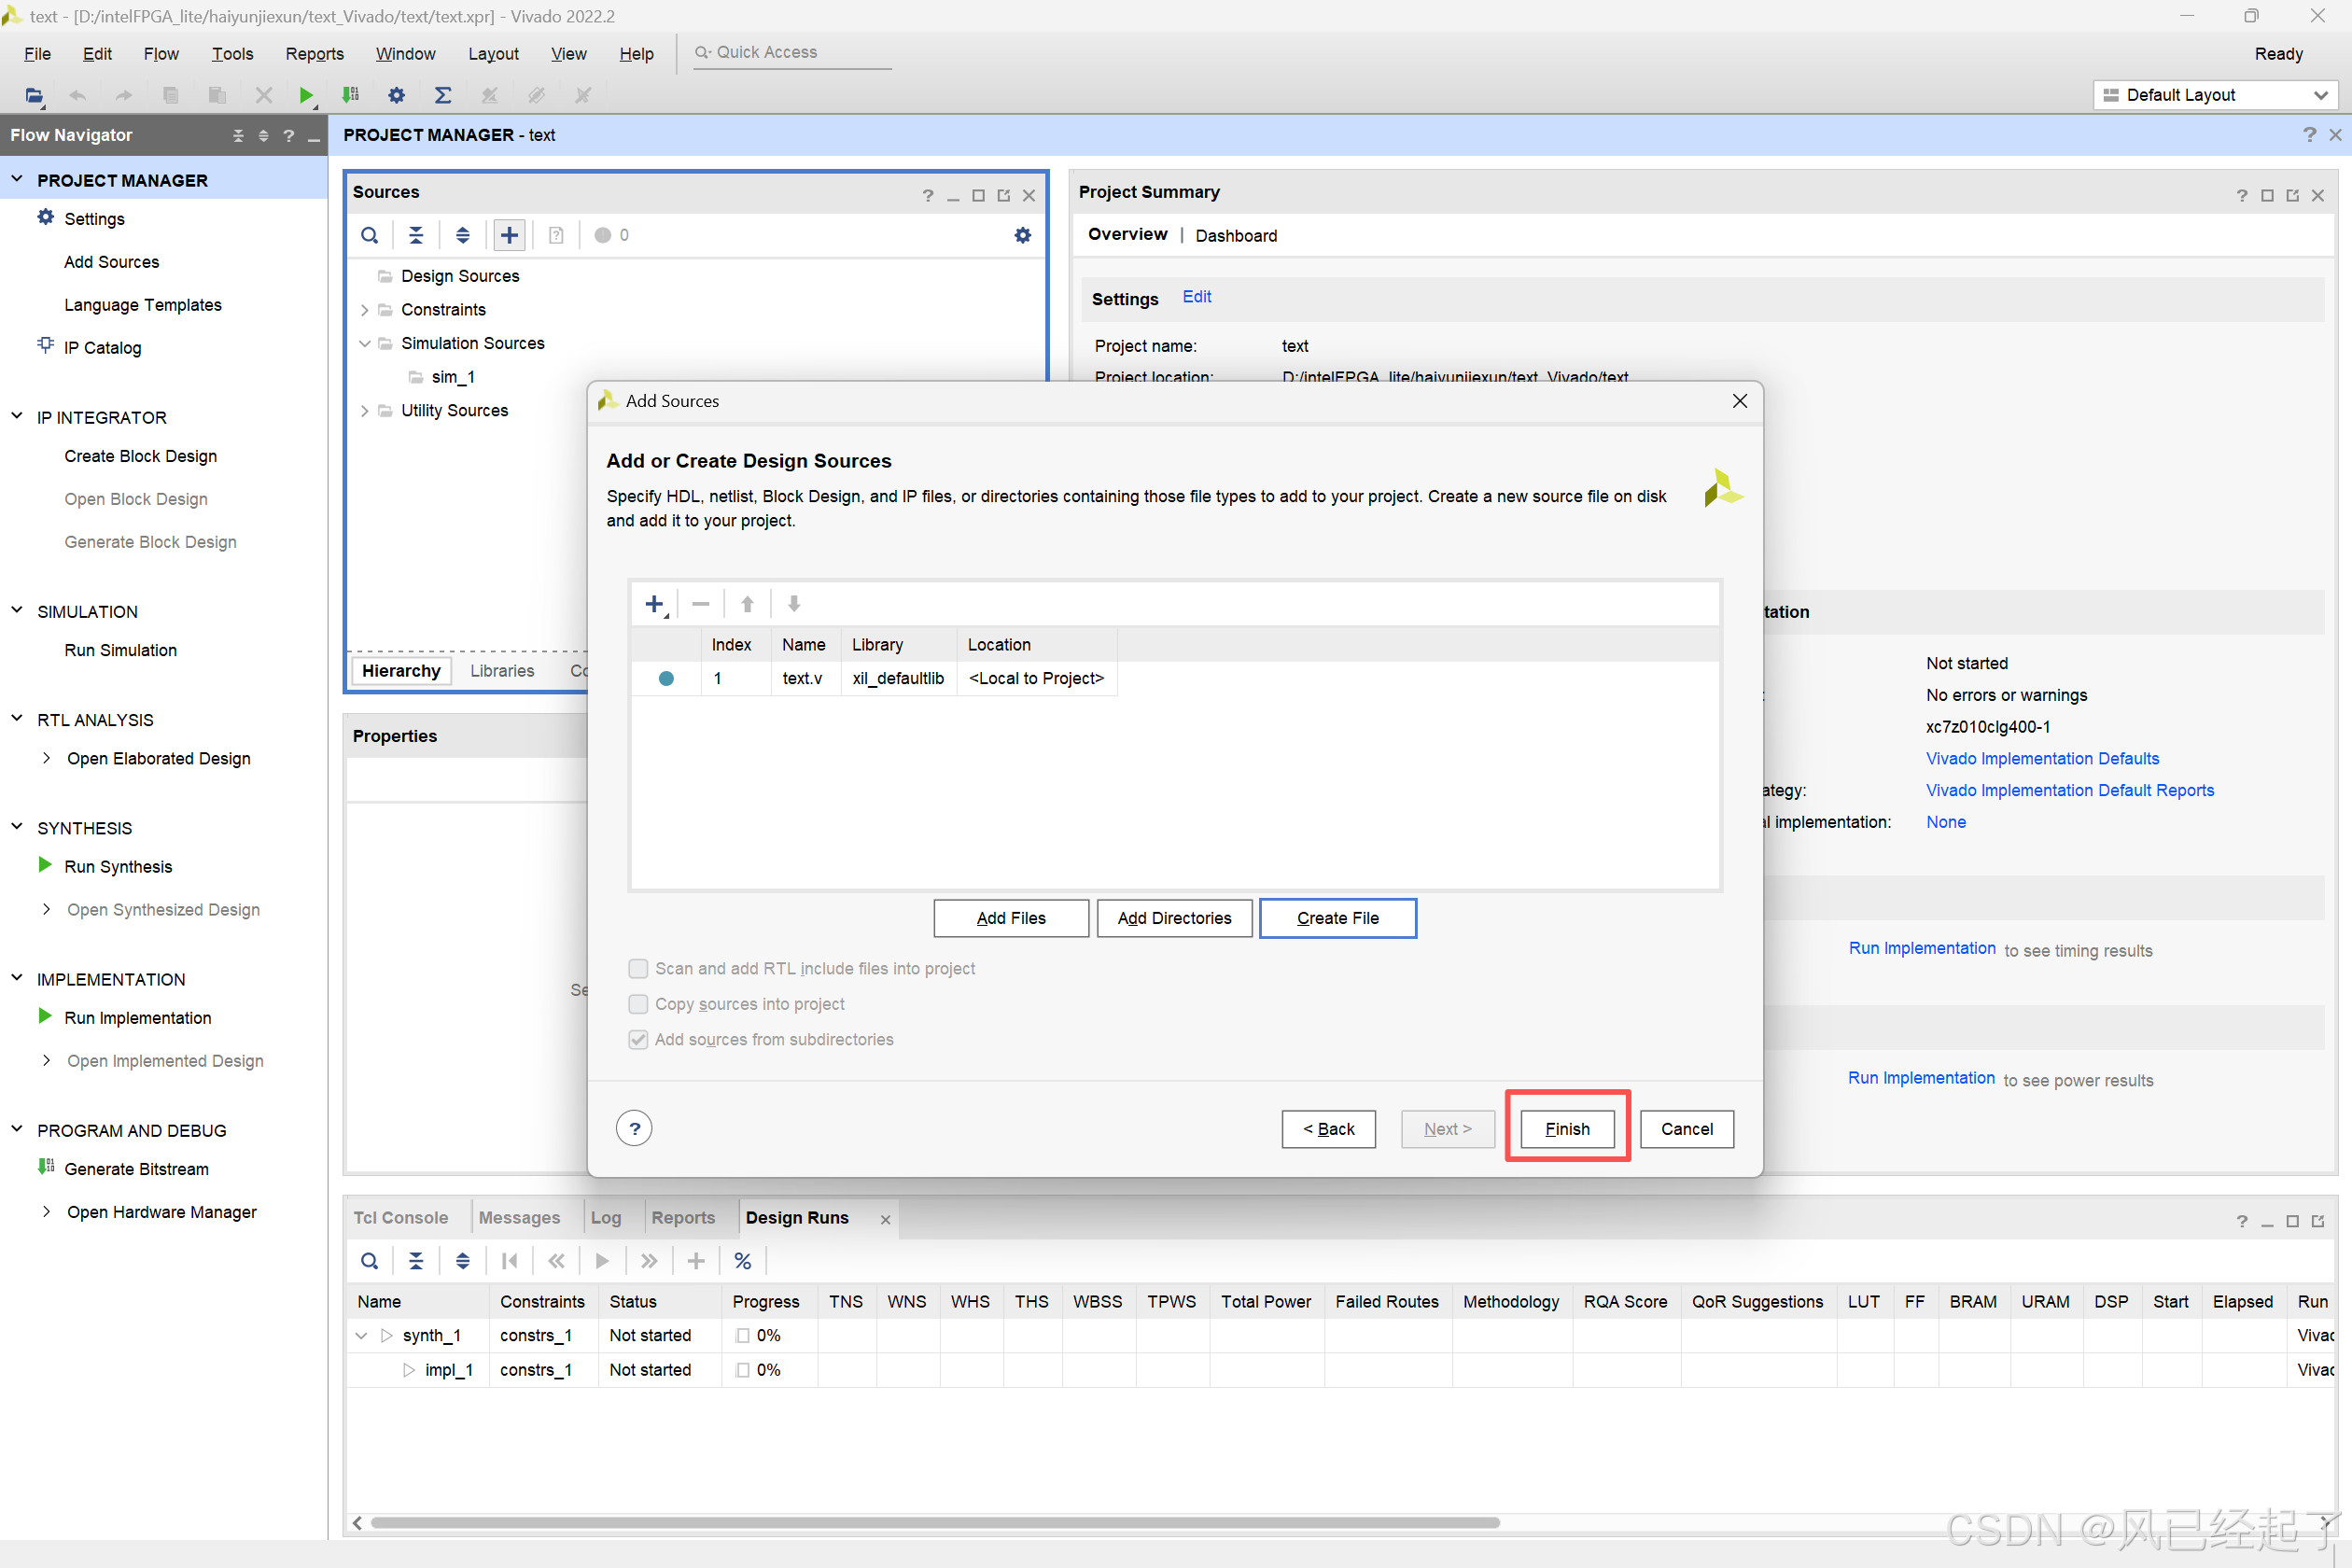2352x1568 pixels.
Task: Click the Edit link next to Settings
Action: 1196,297
